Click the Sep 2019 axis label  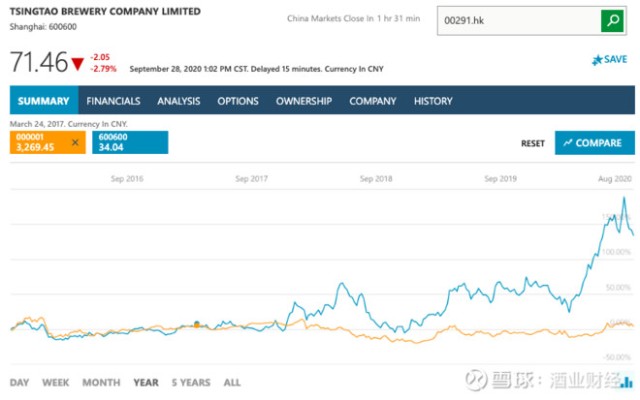click(x=500, y=178)
